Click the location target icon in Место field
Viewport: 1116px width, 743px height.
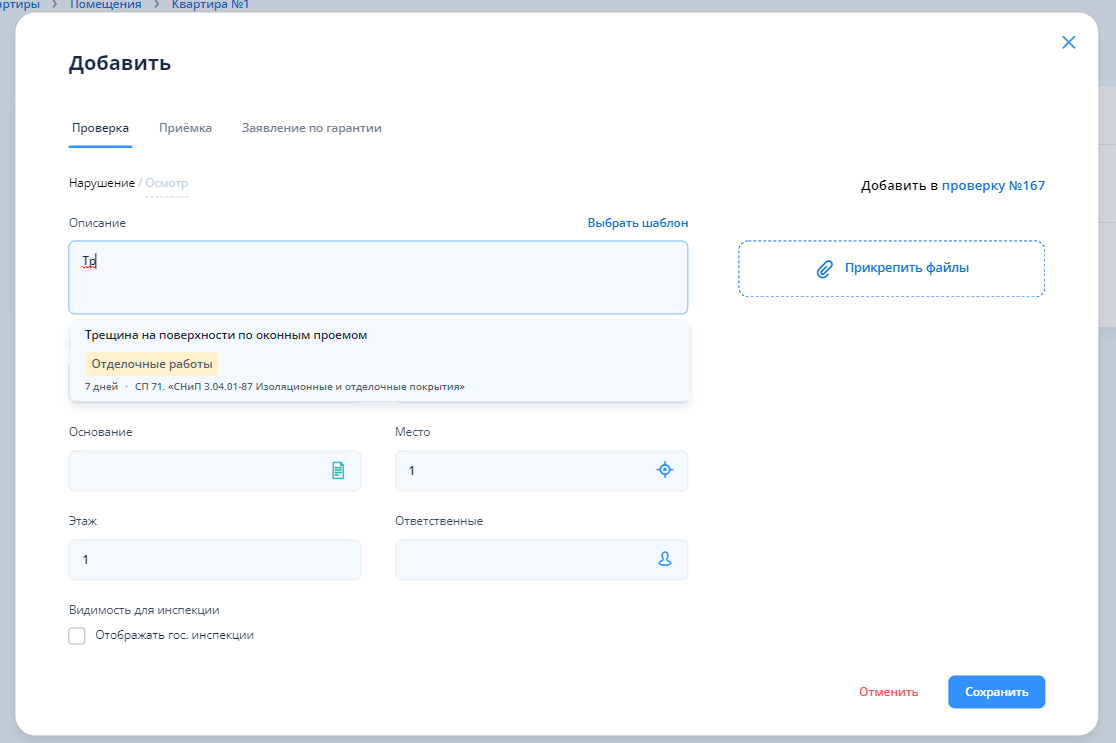click(665, 470)
